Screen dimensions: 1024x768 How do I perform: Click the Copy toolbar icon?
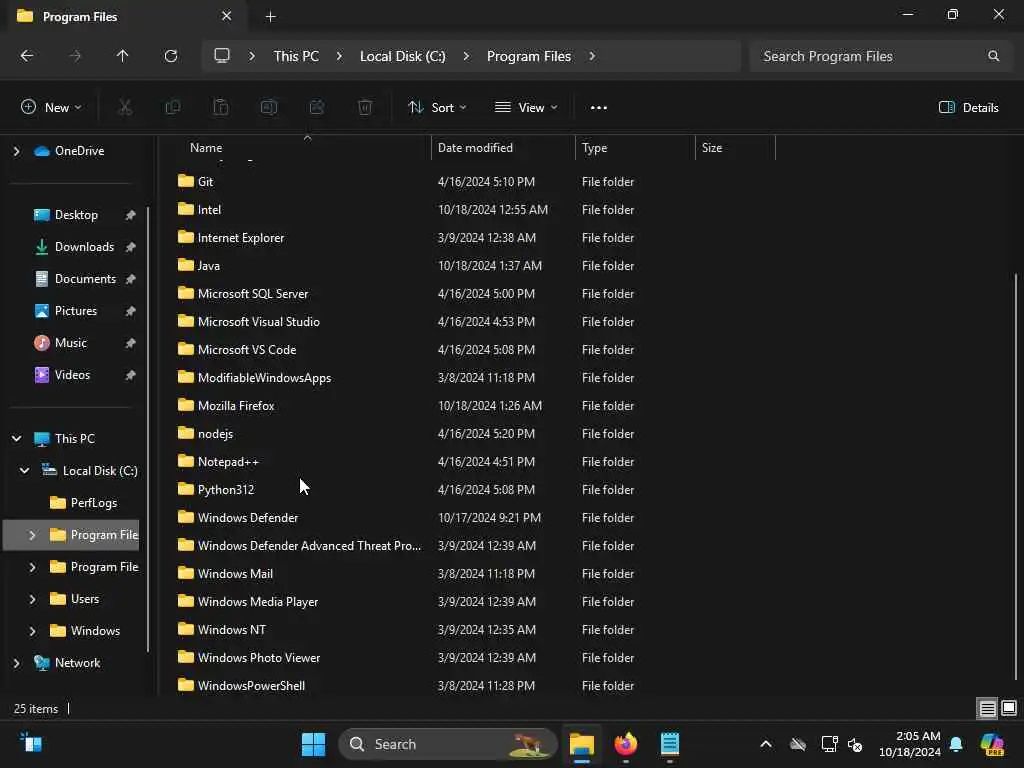173,107
